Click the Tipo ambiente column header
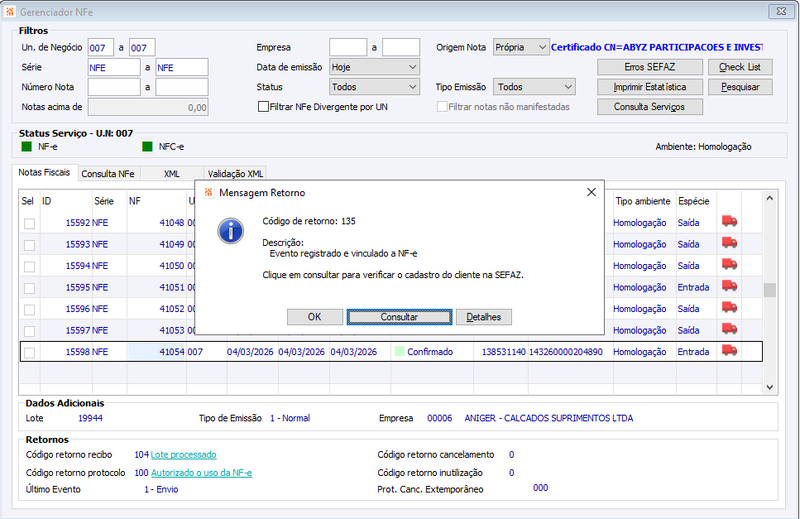The height and width of the screenshot is (519, 800). pyautogui.click(x=644, y=201)
